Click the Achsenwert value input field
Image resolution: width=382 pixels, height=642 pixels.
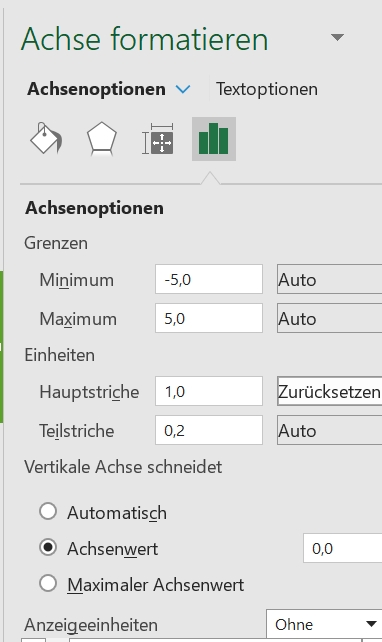(343, 548)
